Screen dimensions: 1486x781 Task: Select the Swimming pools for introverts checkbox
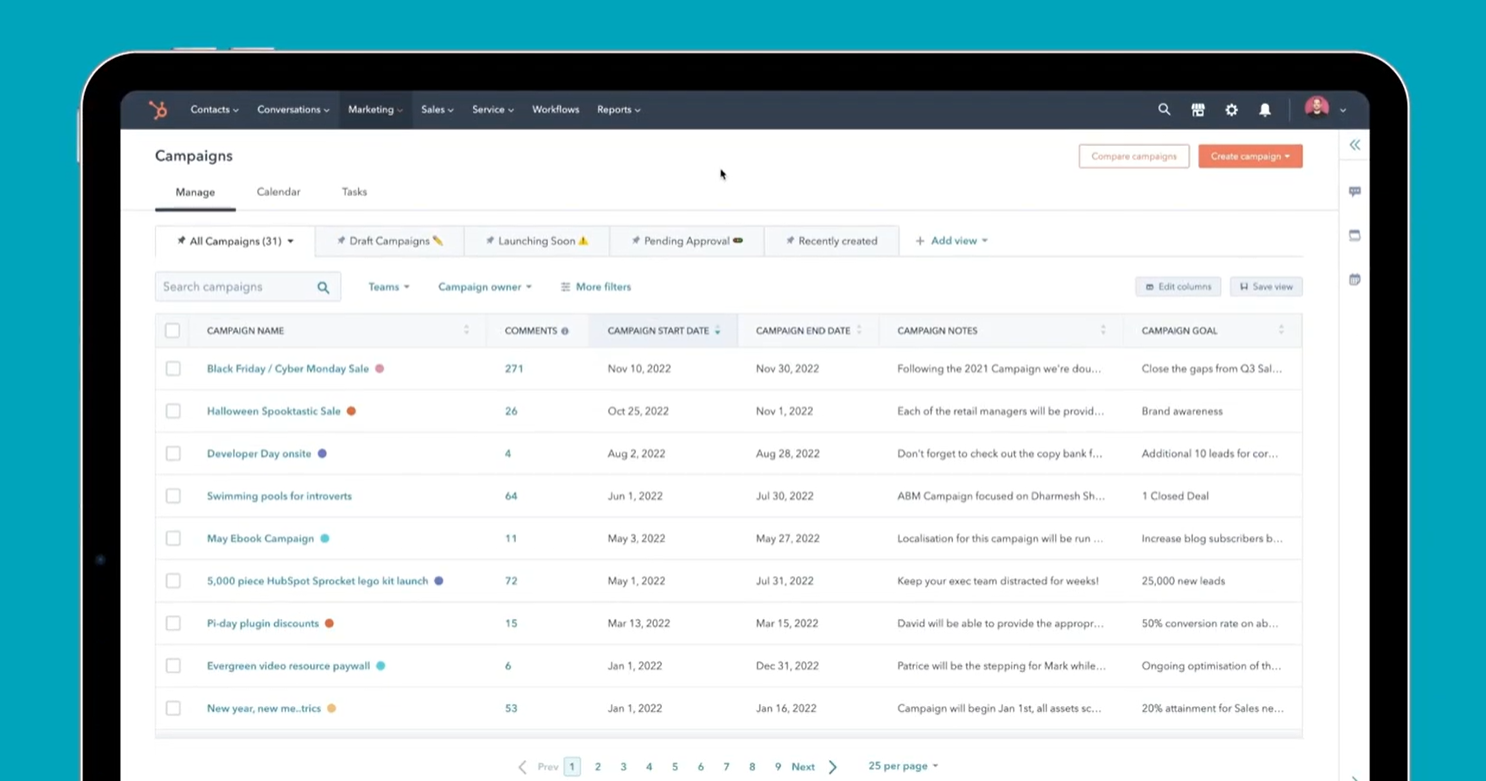point(173,496)
